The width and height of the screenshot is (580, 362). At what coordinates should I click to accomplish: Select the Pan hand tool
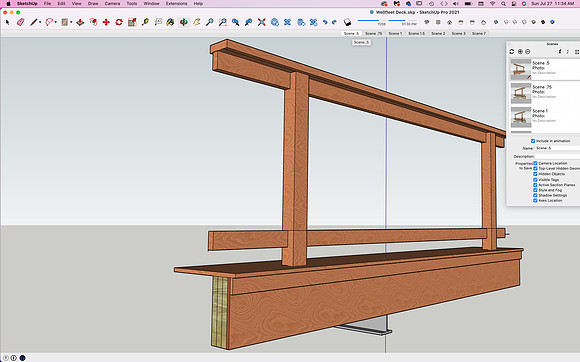pos(197,23)
